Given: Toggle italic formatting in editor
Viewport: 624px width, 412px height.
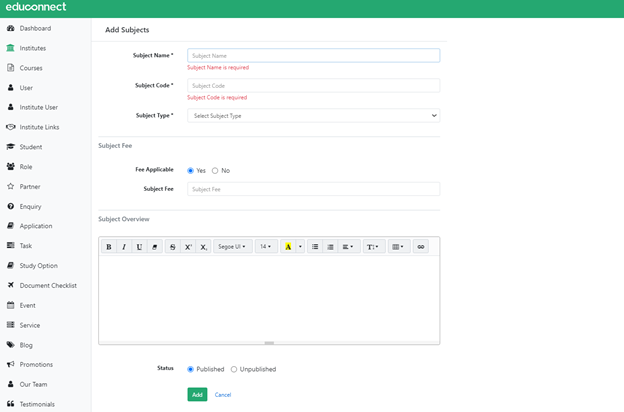Looking at the screenshot, I should pos(124,247).
